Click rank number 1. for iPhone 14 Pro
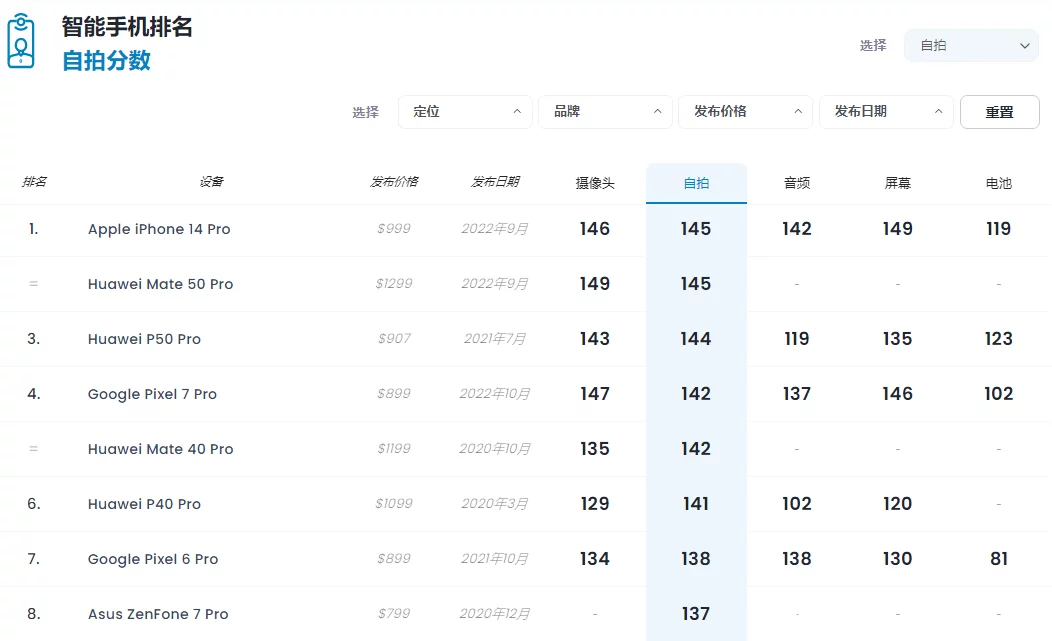Image resolution: width=1052 pixels, height=641 pixels. pyautogui.click(x=34, y=230)
